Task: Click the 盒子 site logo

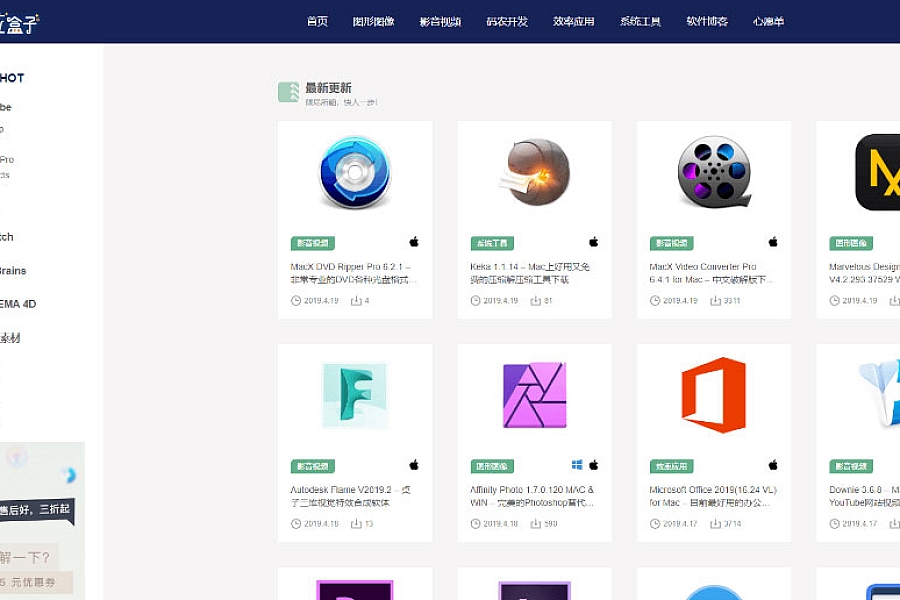Action: coord(18,23)
